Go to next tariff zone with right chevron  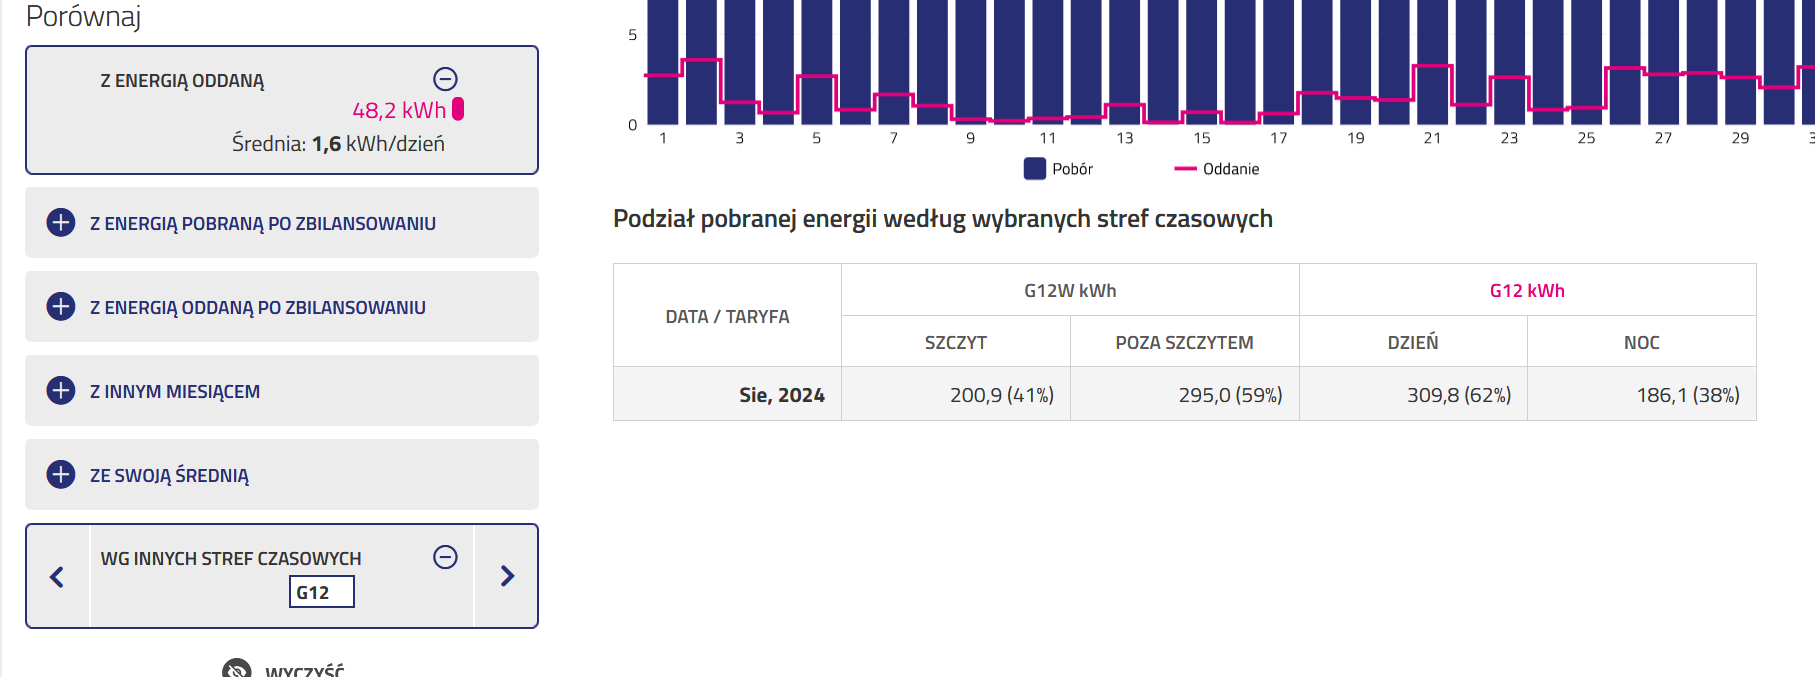pos(507,576)
